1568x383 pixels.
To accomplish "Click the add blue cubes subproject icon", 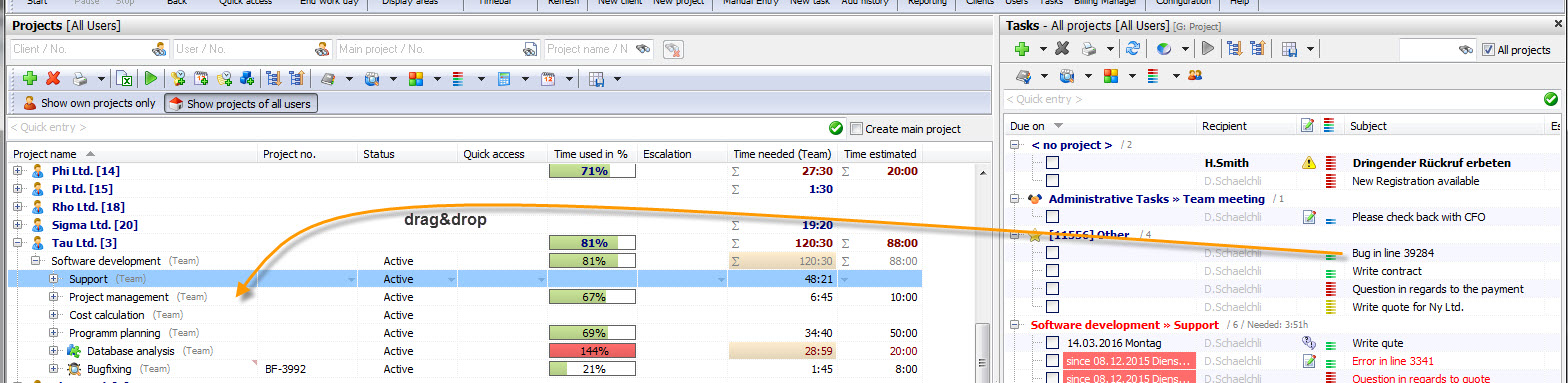I will point(247,78).
